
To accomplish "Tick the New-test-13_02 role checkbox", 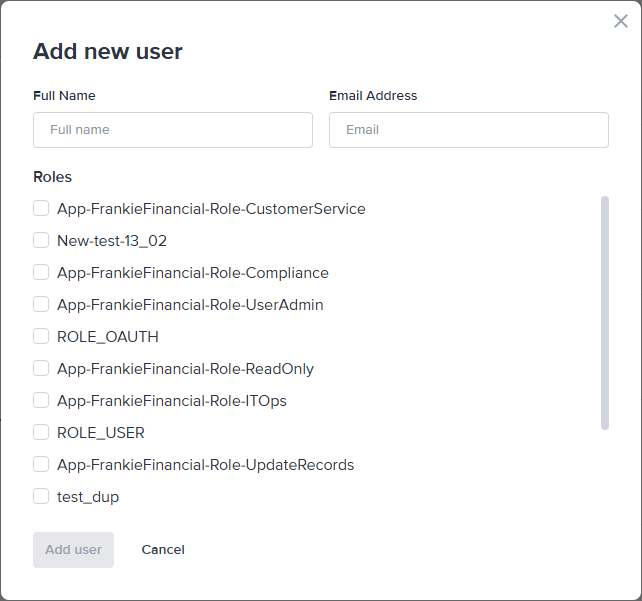I will point(41,241).
